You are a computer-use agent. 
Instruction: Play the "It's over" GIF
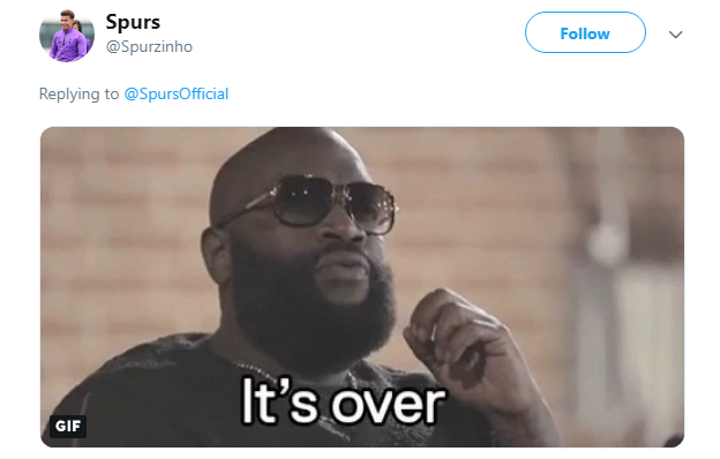362,287
